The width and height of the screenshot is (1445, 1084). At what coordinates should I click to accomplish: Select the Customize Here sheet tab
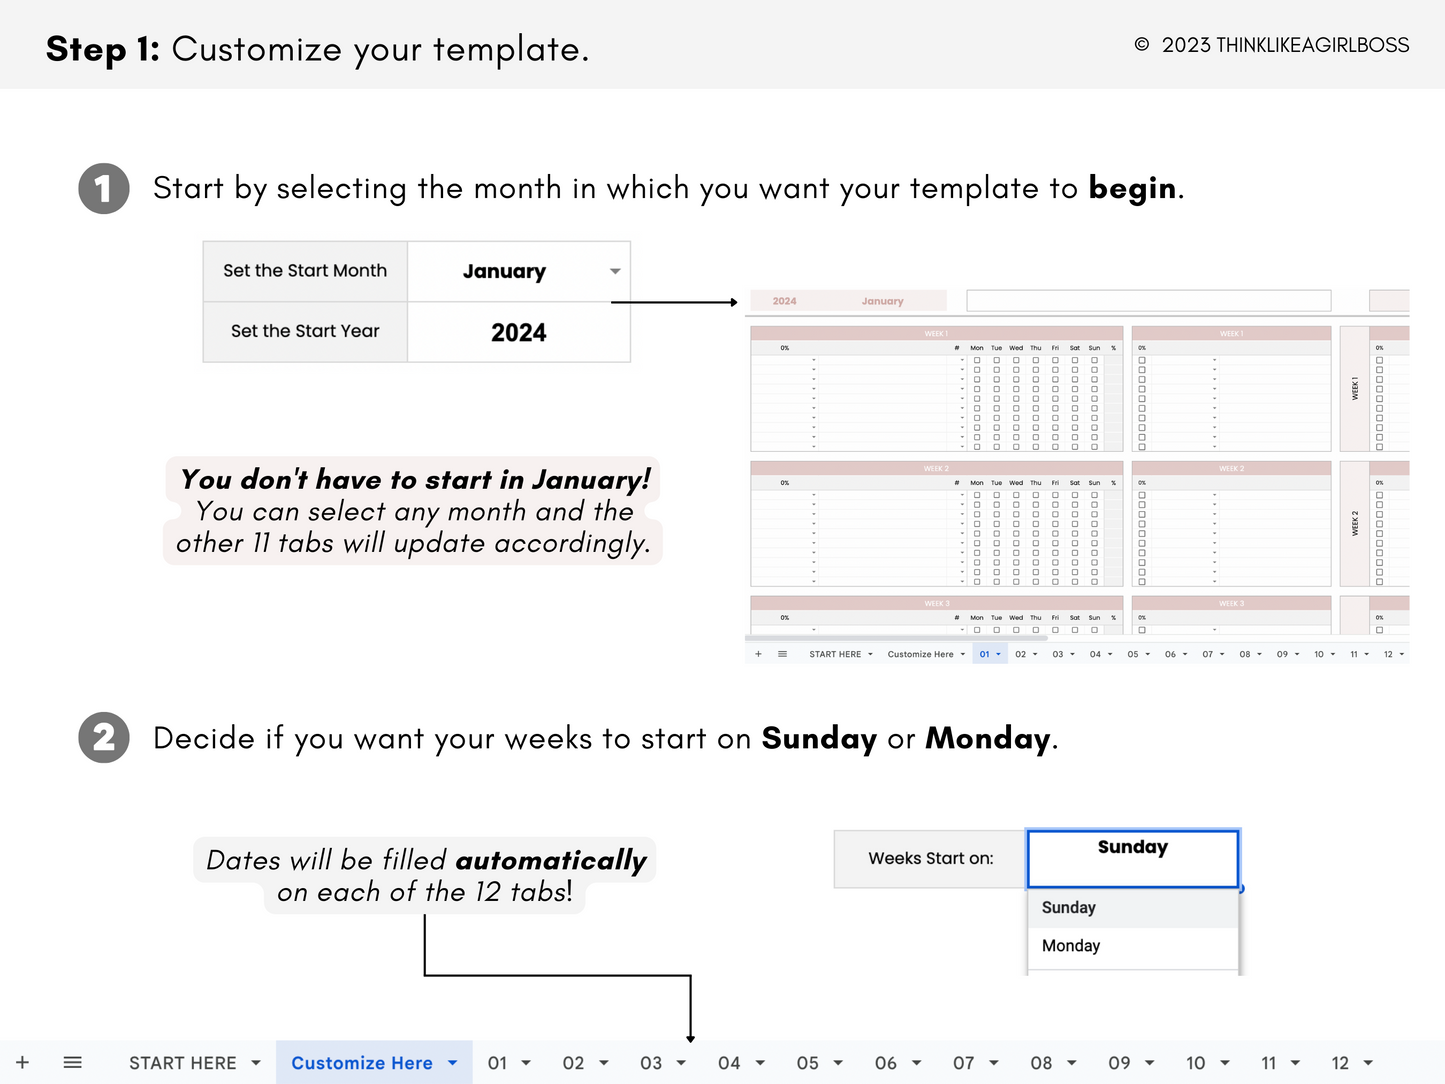(361, 1063)
